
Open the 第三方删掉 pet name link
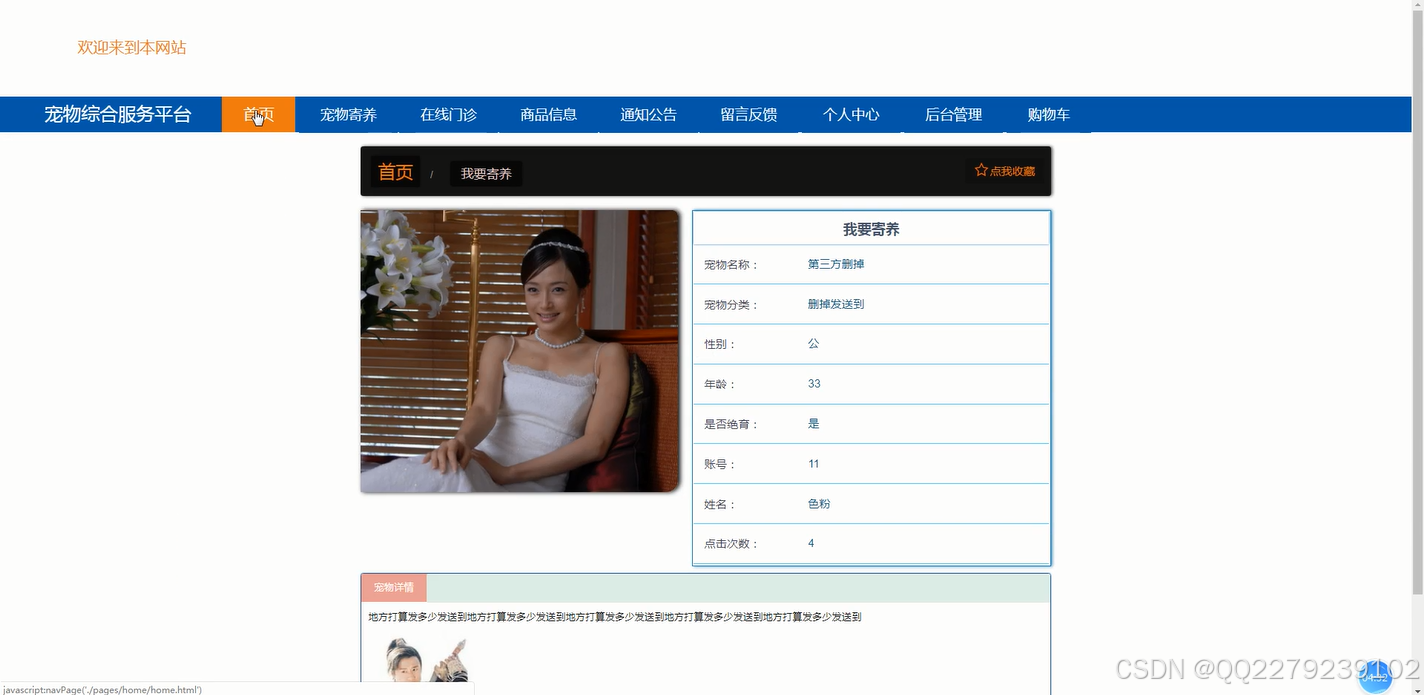point(835,264)
